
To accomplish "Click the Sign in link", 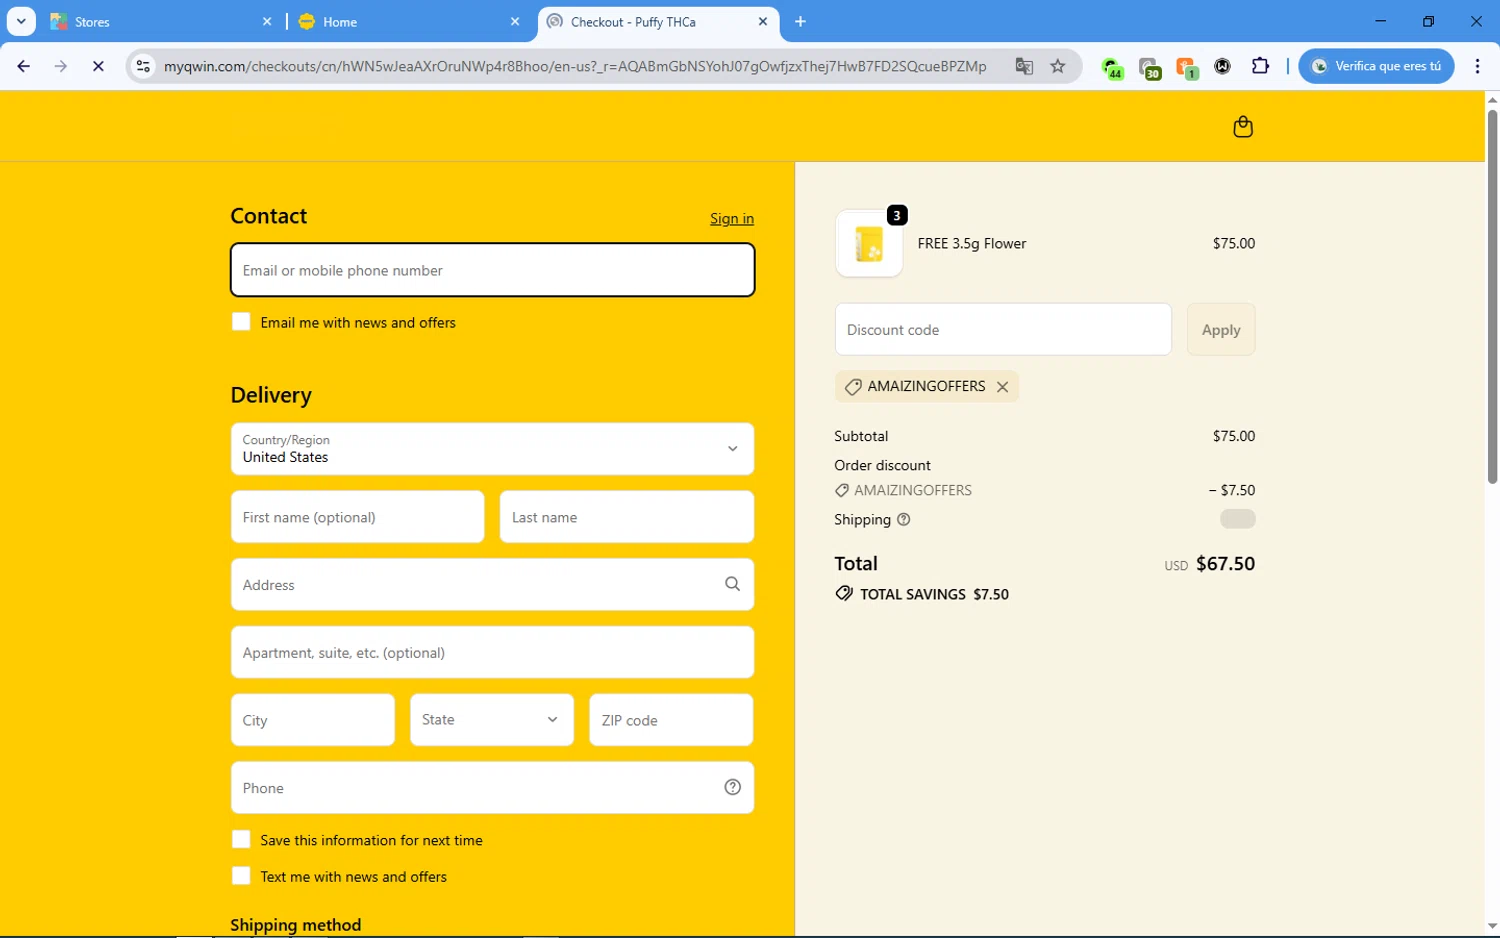I will point(732,219).
